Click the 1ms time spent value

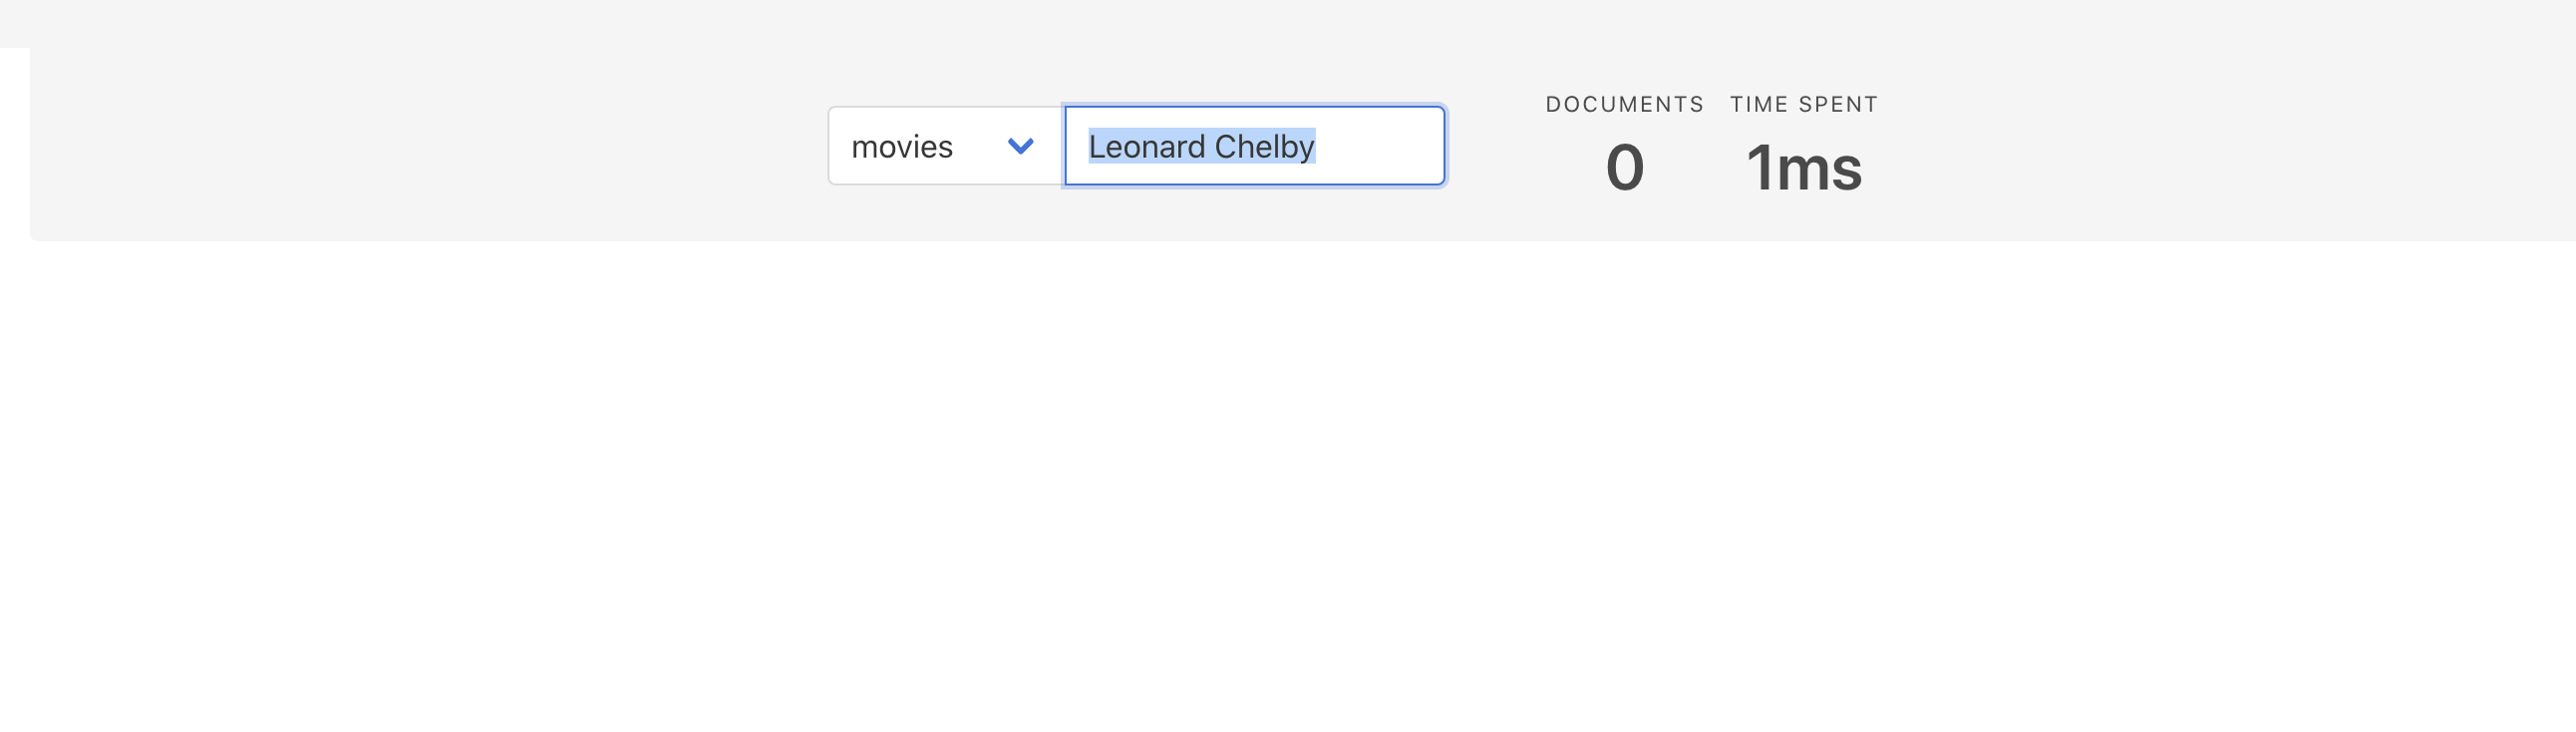point(1804,167)
